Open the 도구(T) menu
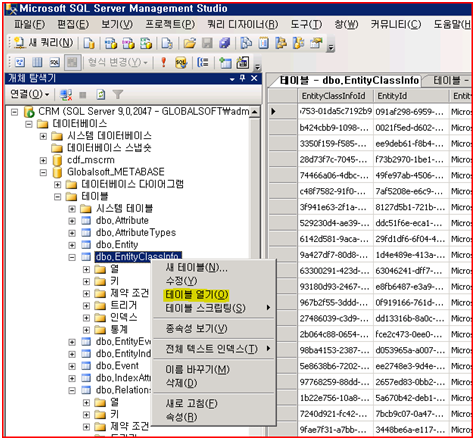The image size is (475, 440). (306, 24)
